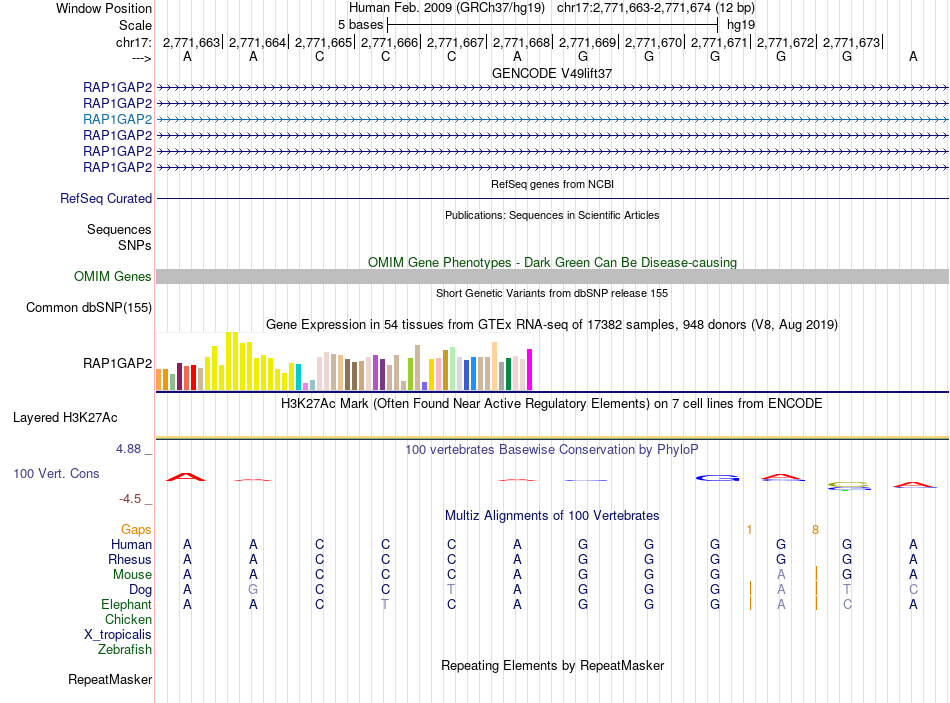Click the Sequences track label
This screenshot has height=703, width=950.
[x=119, y=229]
